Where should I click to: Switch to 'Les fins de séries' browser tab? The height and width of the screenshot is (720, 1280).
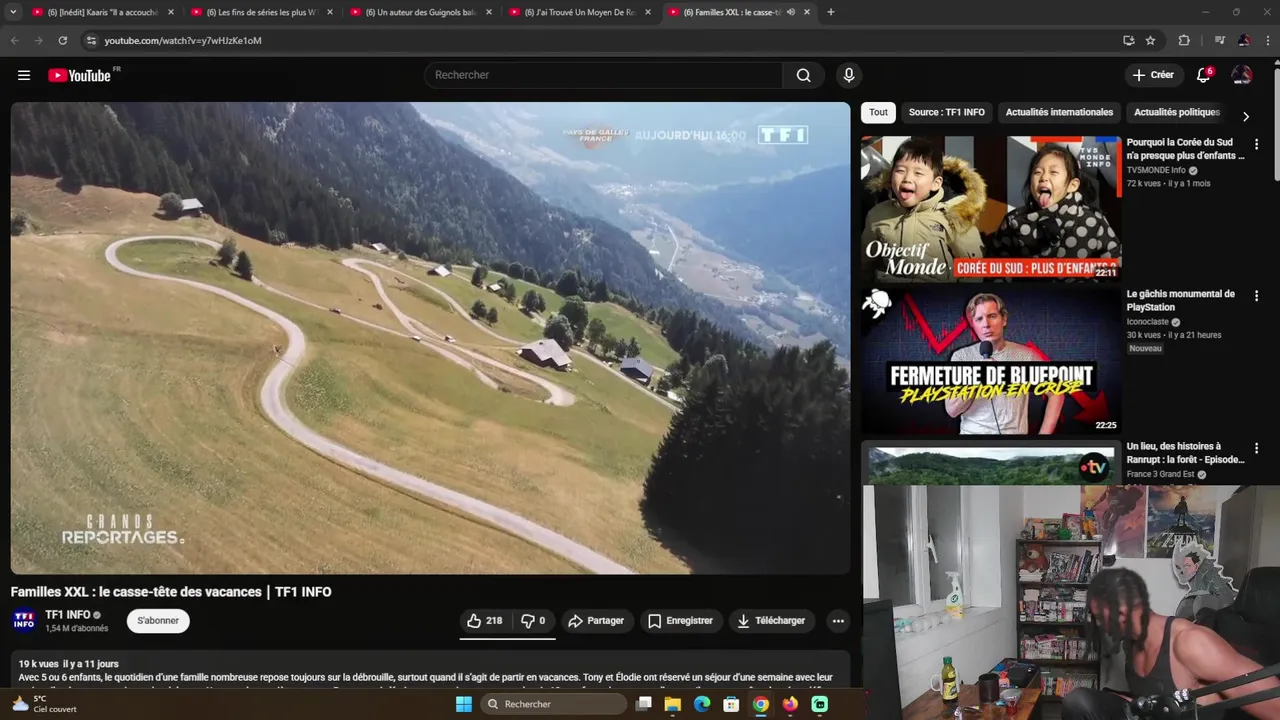click(x=262, y=12)
